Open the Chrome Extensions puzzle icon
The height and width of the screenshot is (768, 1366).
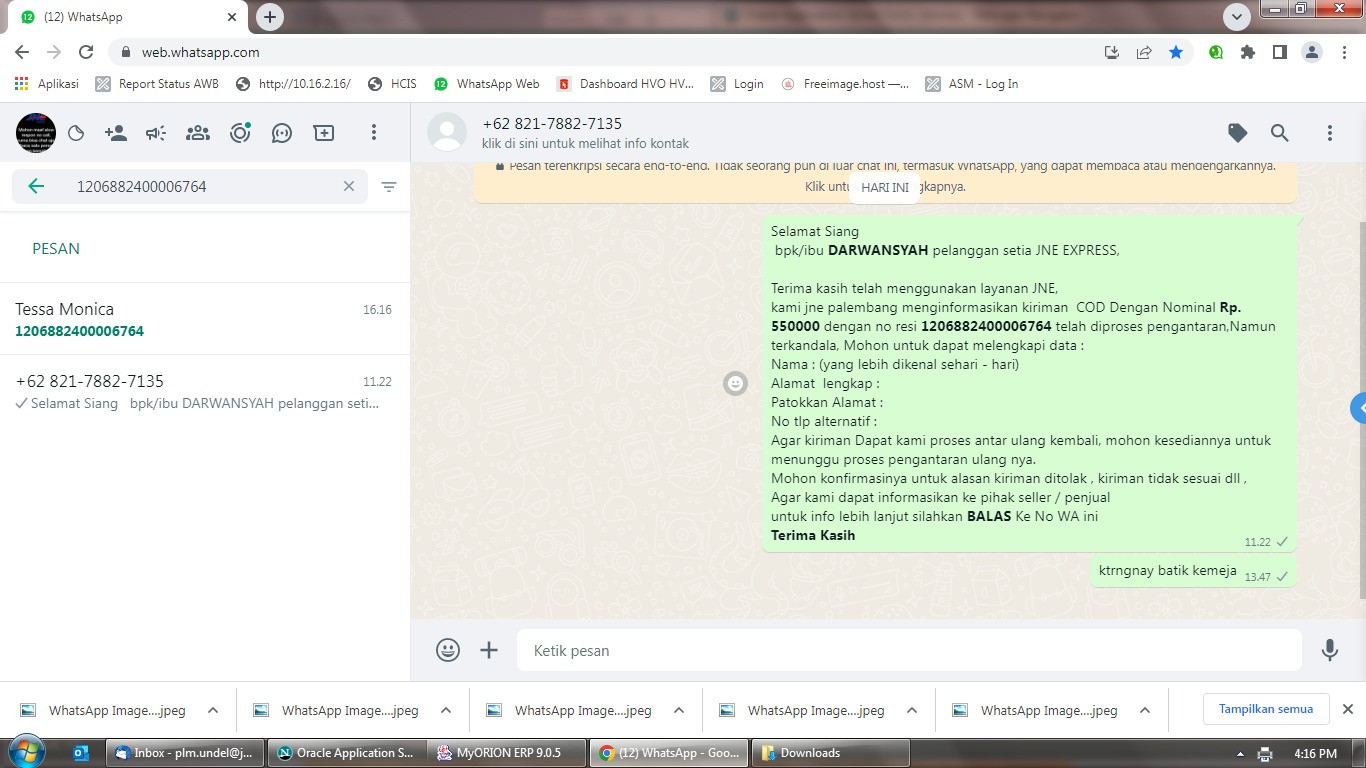coord(1248,52)
